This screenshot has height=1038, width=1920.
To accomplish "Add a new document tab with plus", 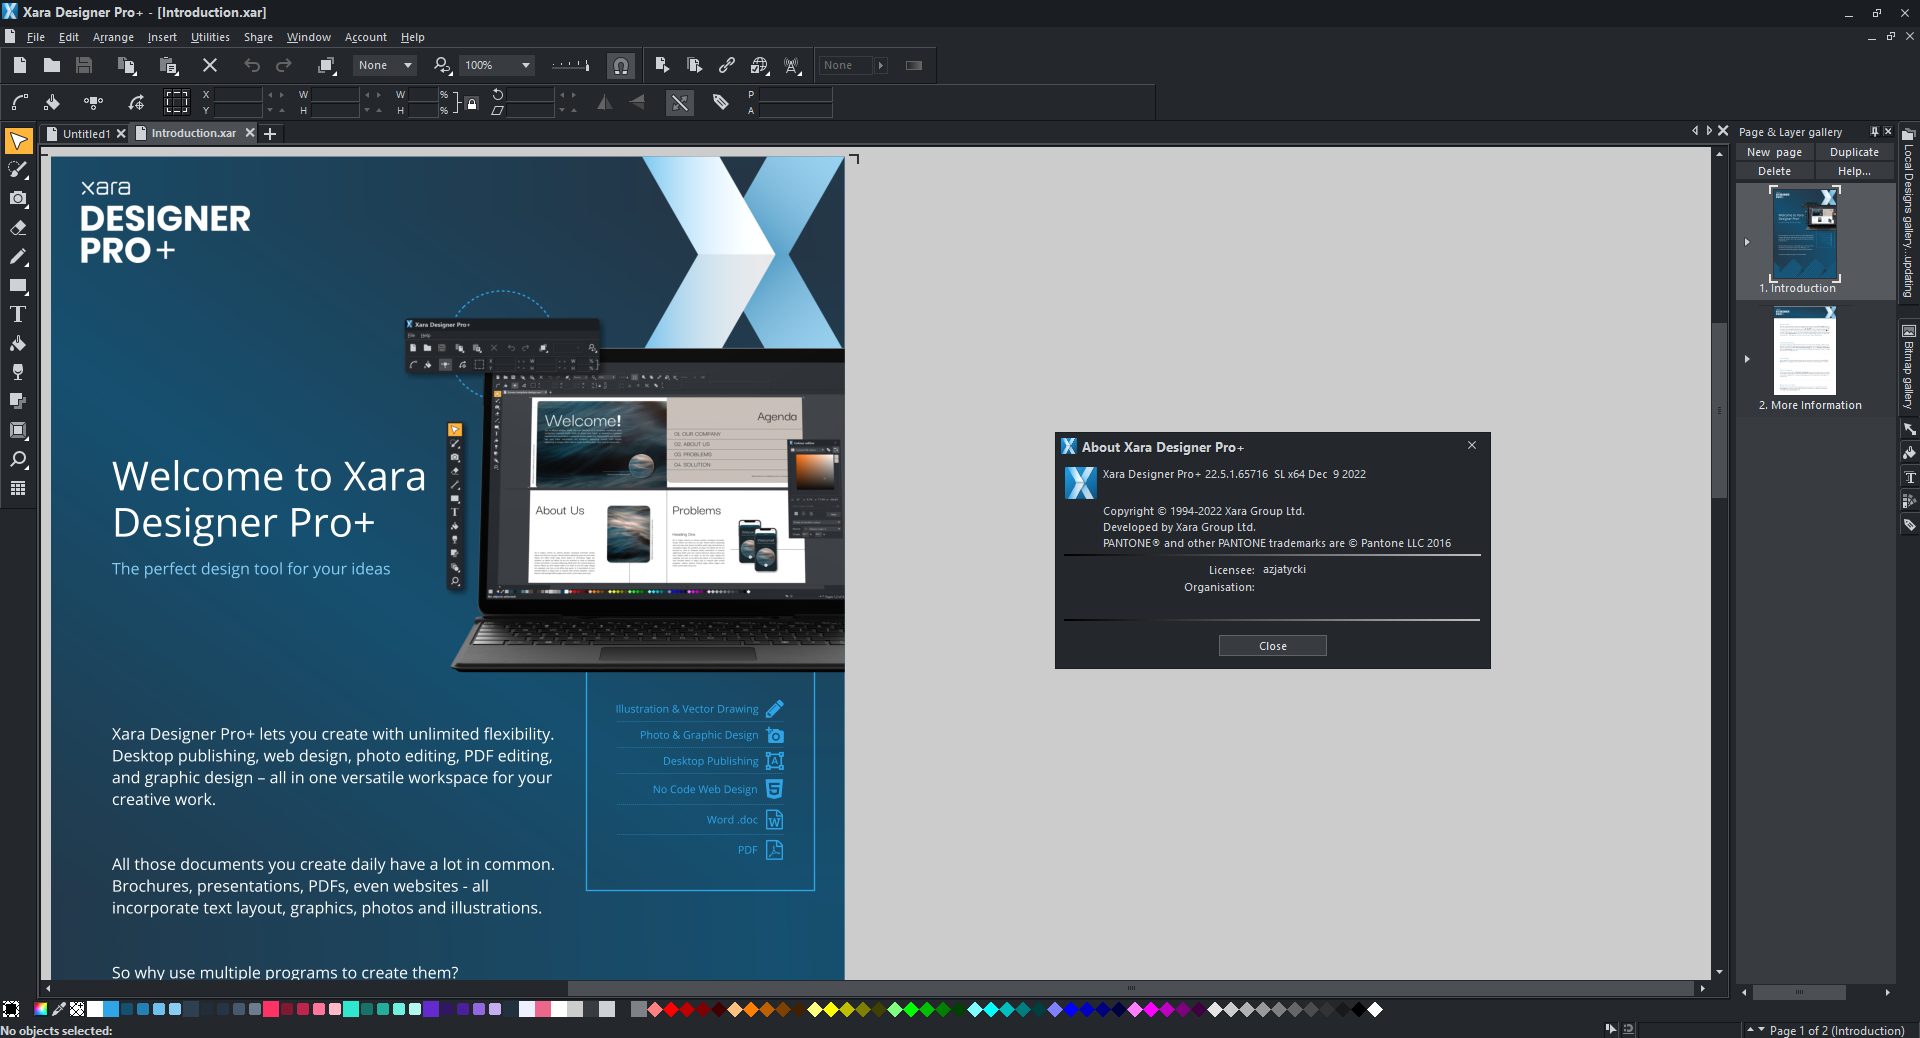I will coord(270,134).
